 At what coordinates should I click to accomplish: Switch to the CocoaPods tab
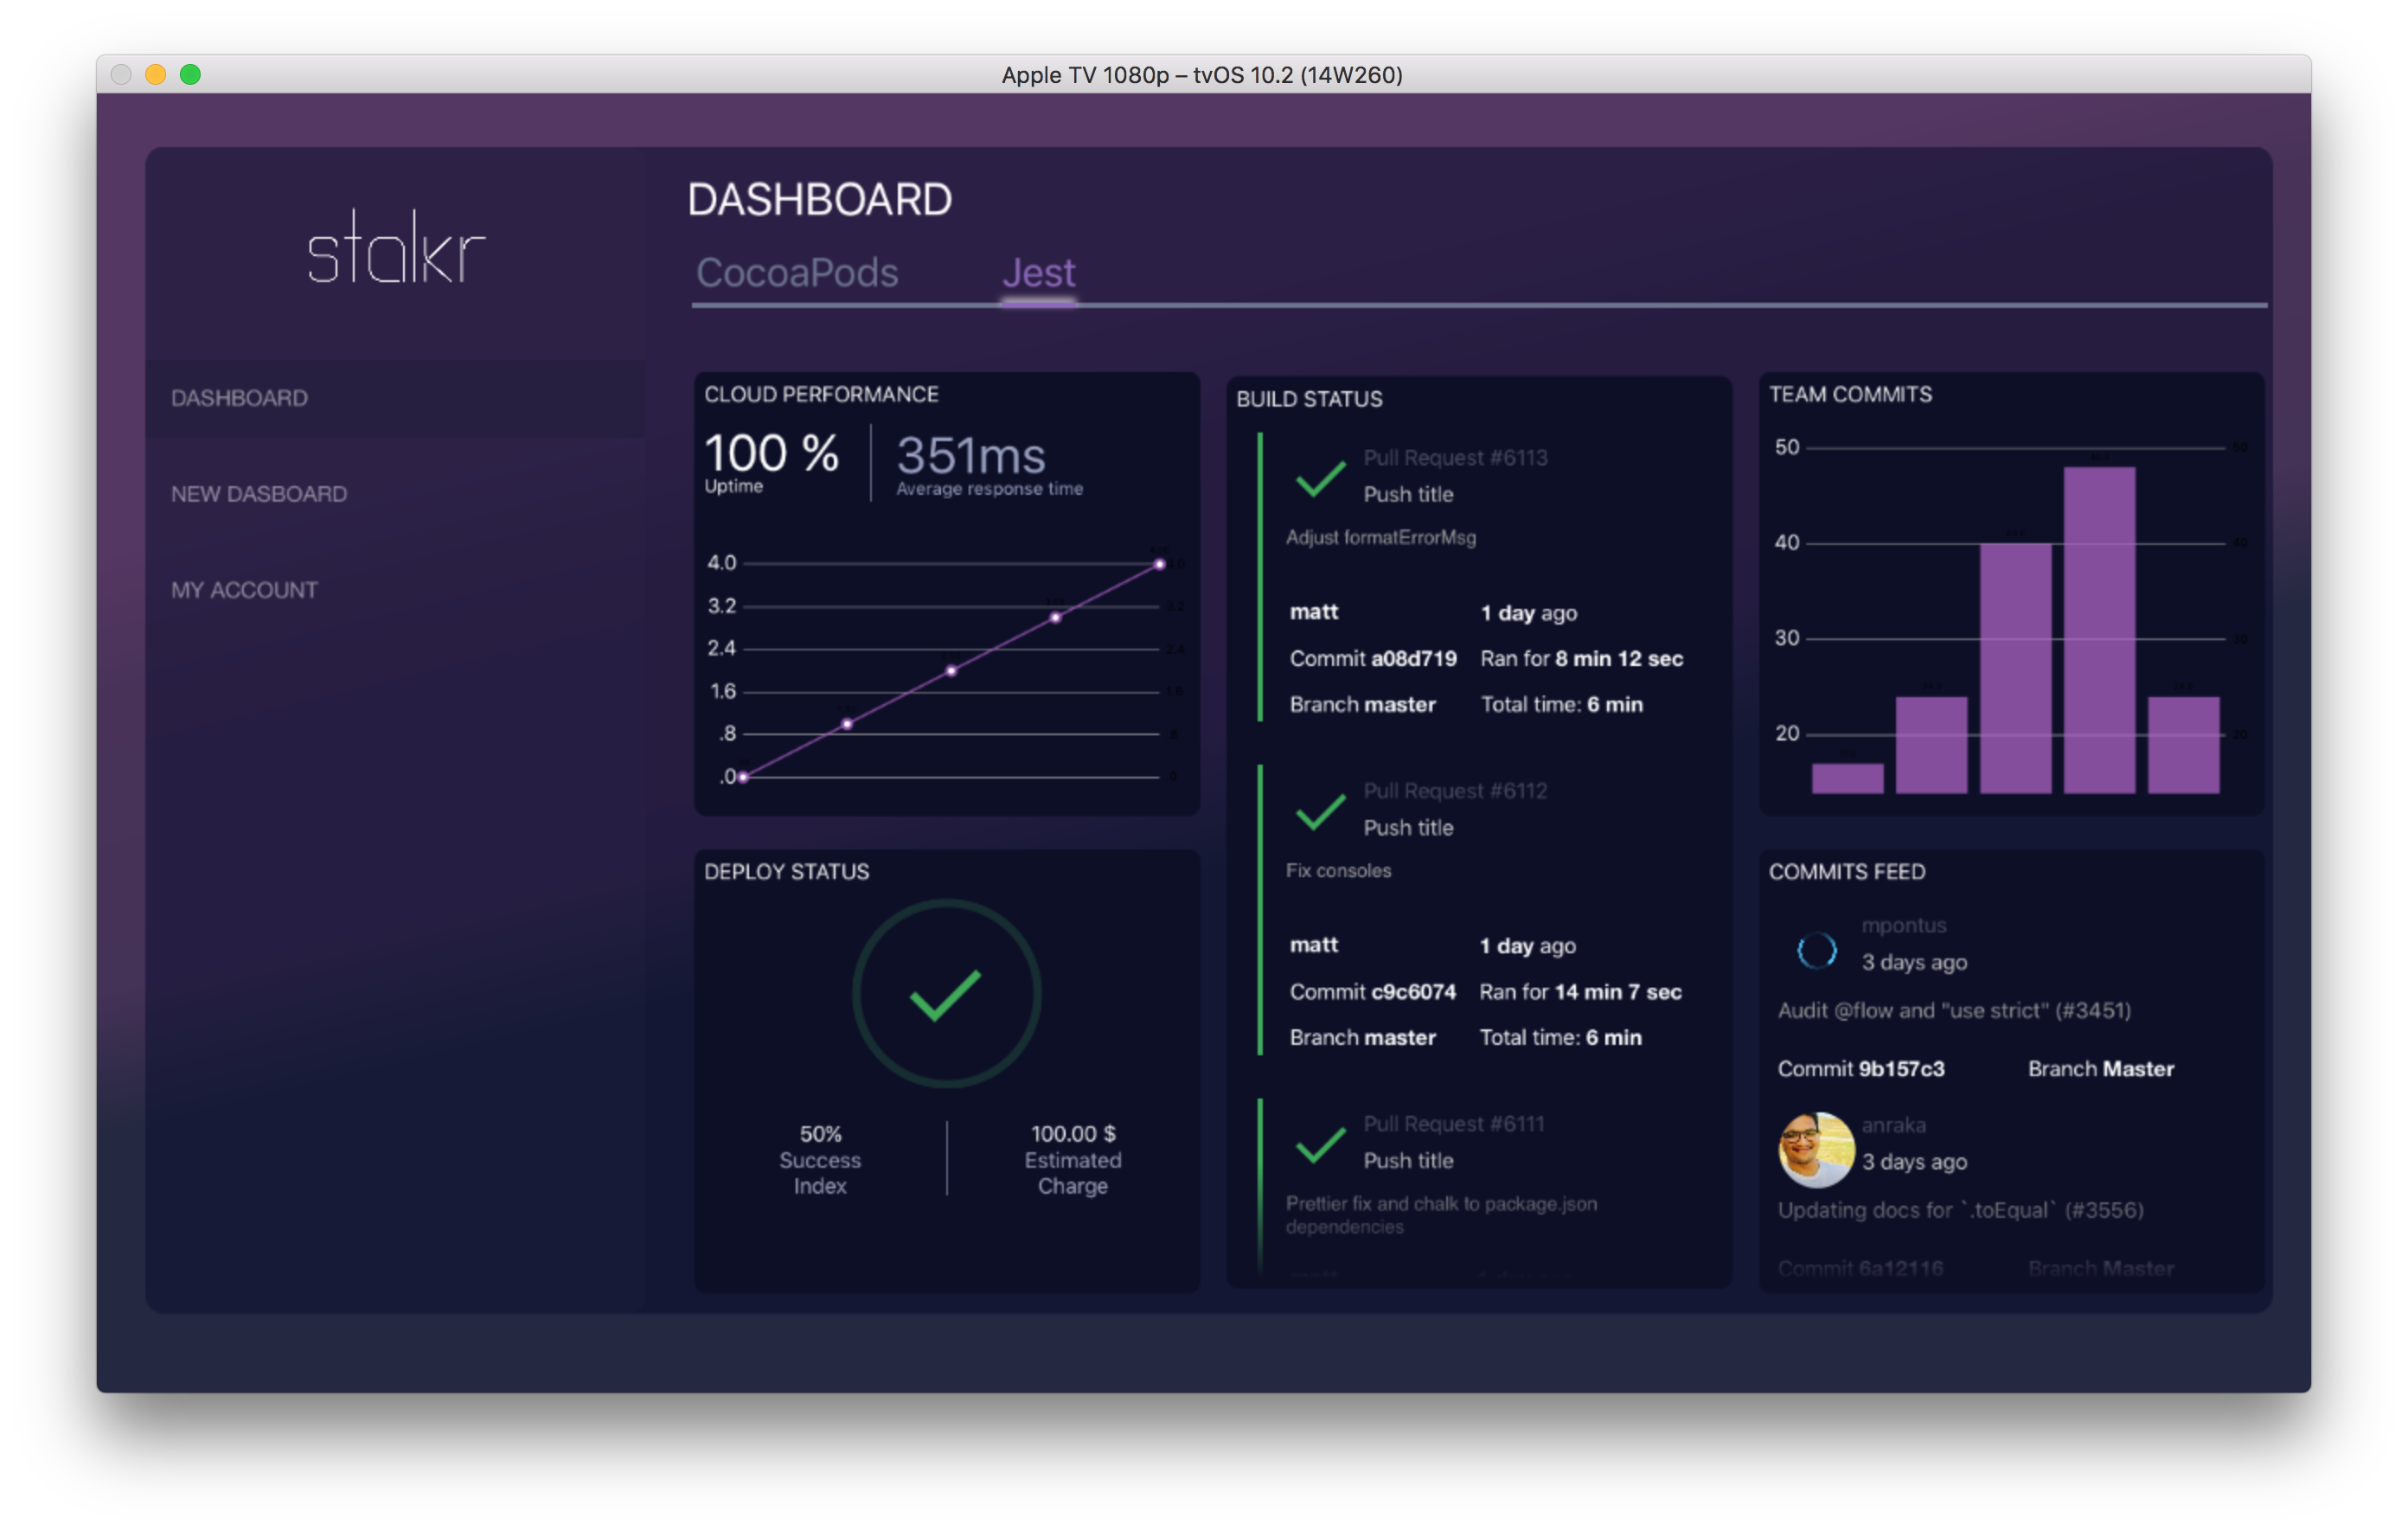797,273
